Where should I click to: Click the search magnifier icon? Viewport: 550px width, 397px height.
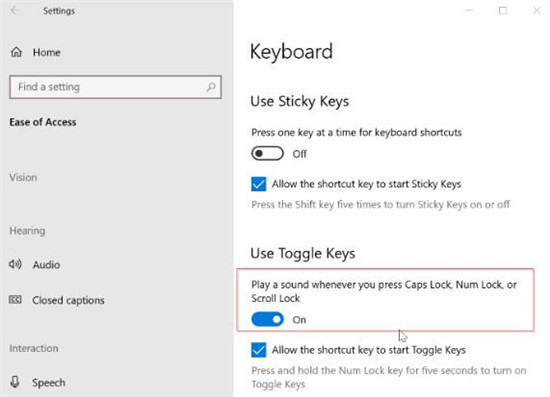(211, 87)
